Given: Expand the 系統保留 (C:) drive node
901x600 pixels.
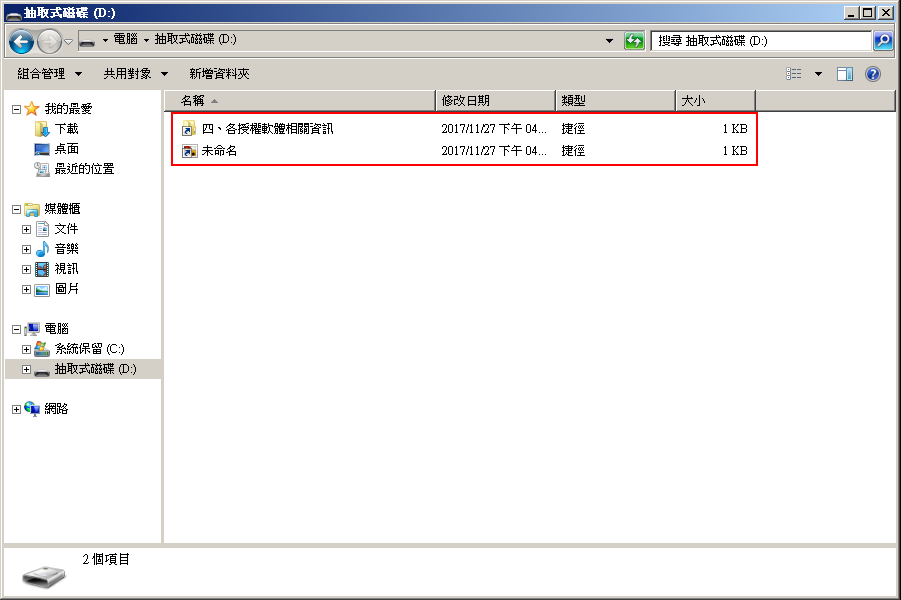Looking at the screenshot, I should pyautogui.click(x=26, y=349).
